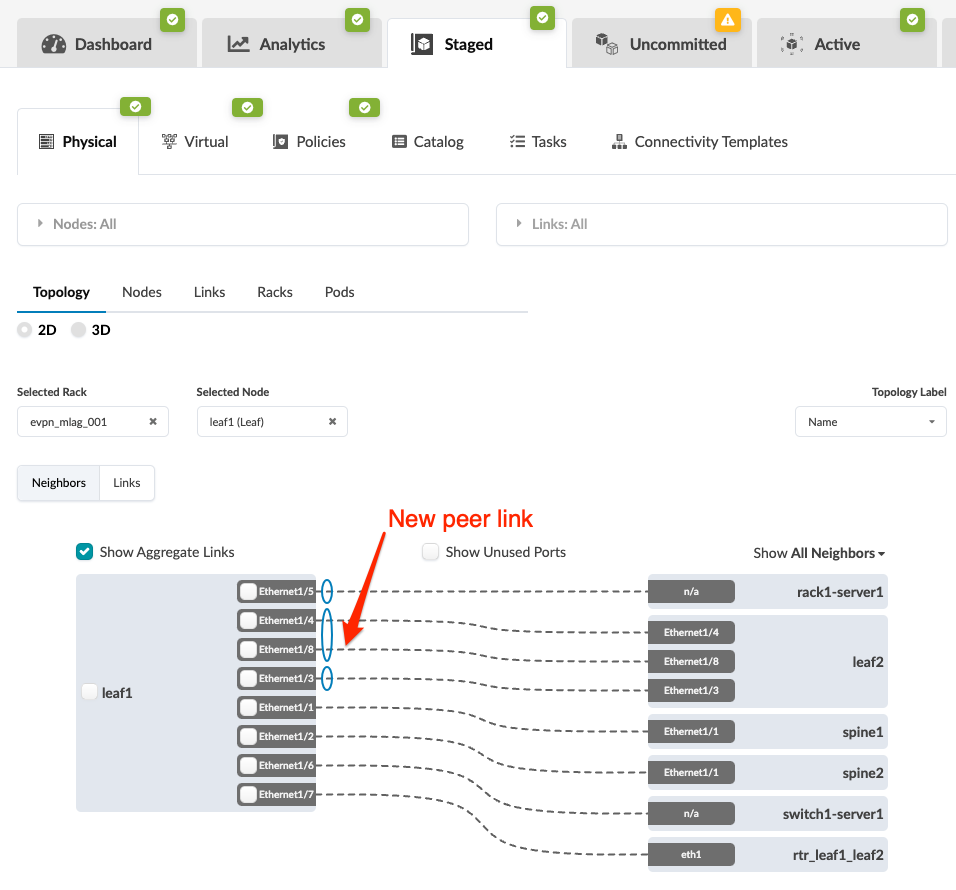The image size is (956, 890).
Task: Click green check badge above Virtual
Action: [x=247, y=108]
